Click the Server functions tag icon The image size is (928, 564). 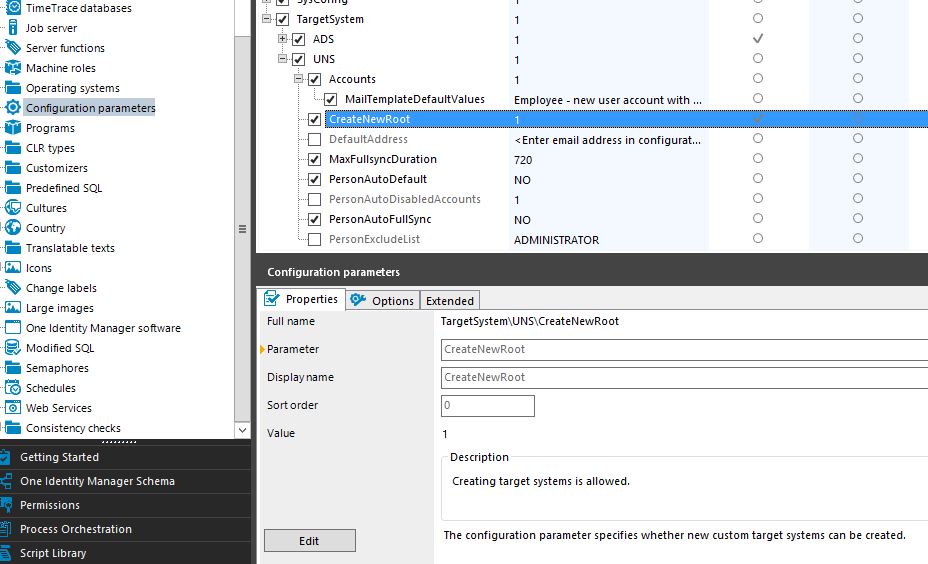tap(12, 47)
